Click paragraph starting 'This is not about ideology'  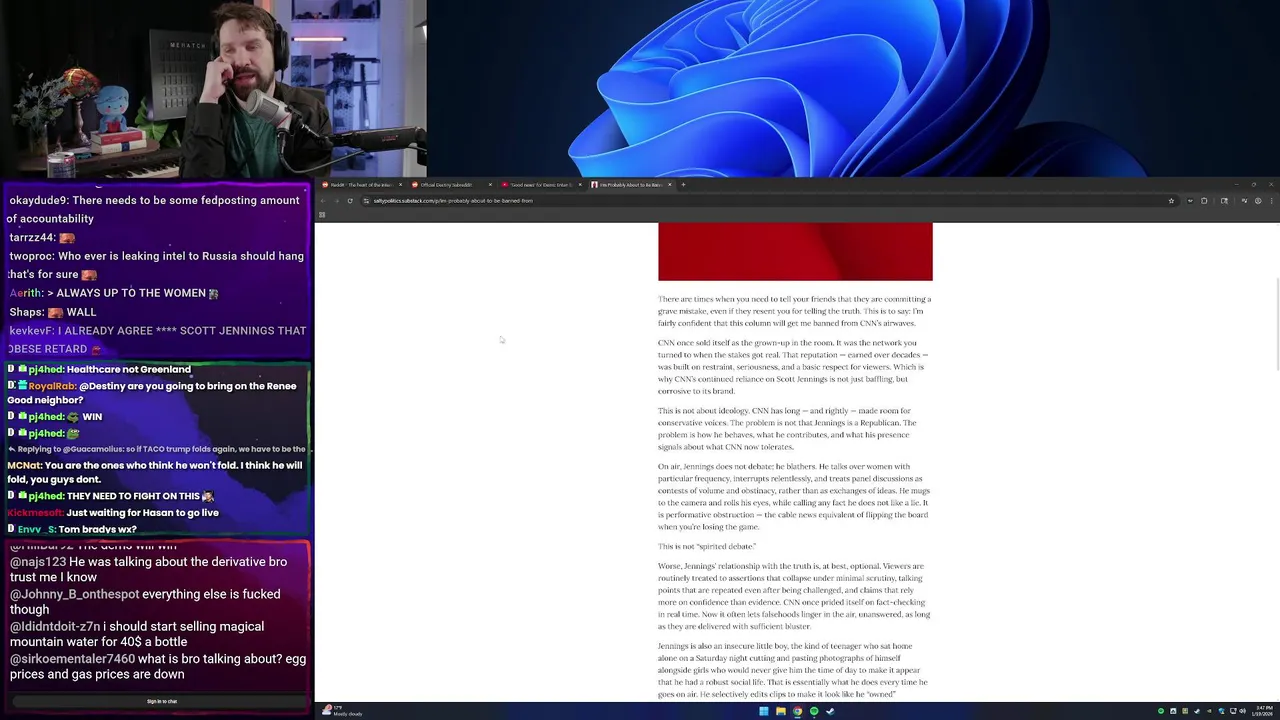[x=788, y=429]
